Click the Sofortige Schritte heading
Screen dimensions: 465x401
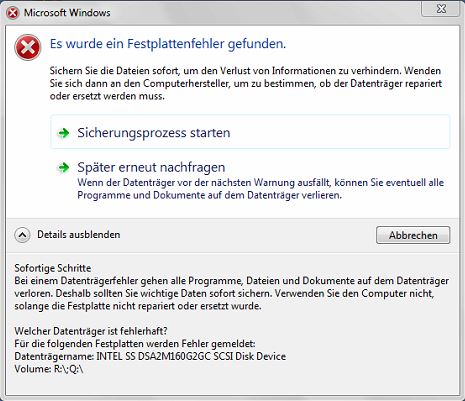pyautogui.click(x=53, y=268)
